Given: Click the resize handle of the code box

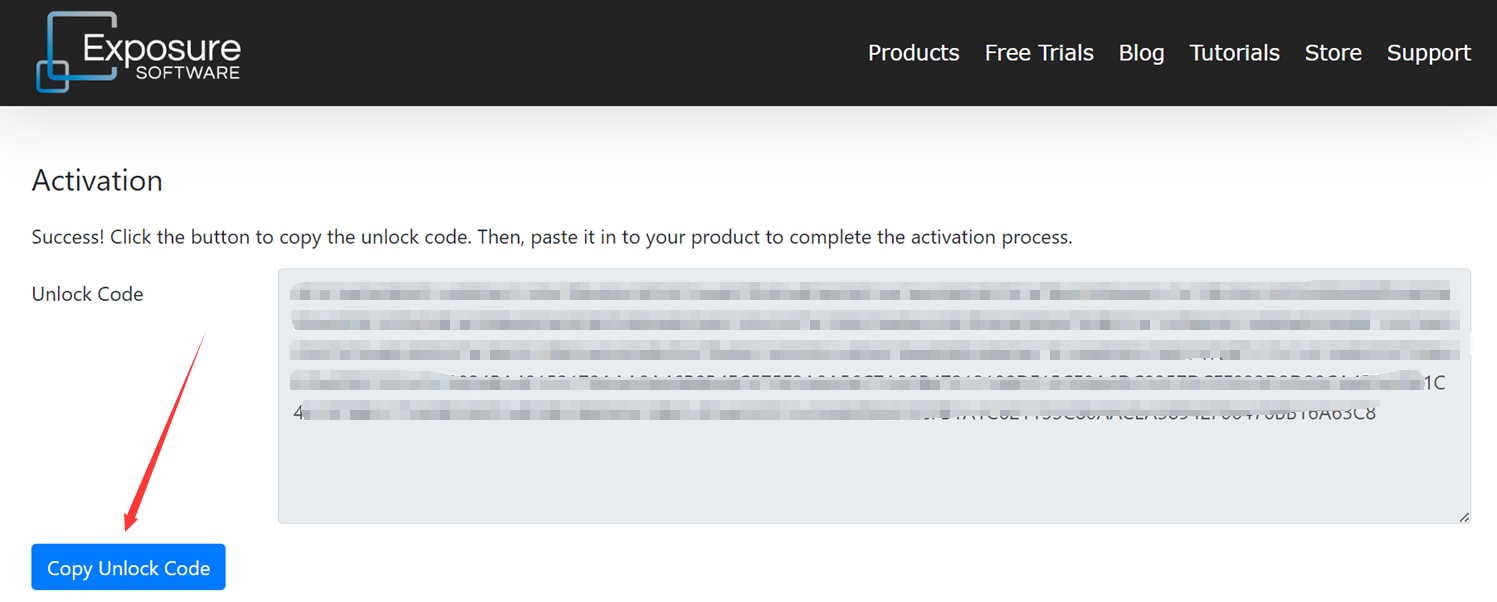Looking at the screenshot, I should coord(1464,516).
